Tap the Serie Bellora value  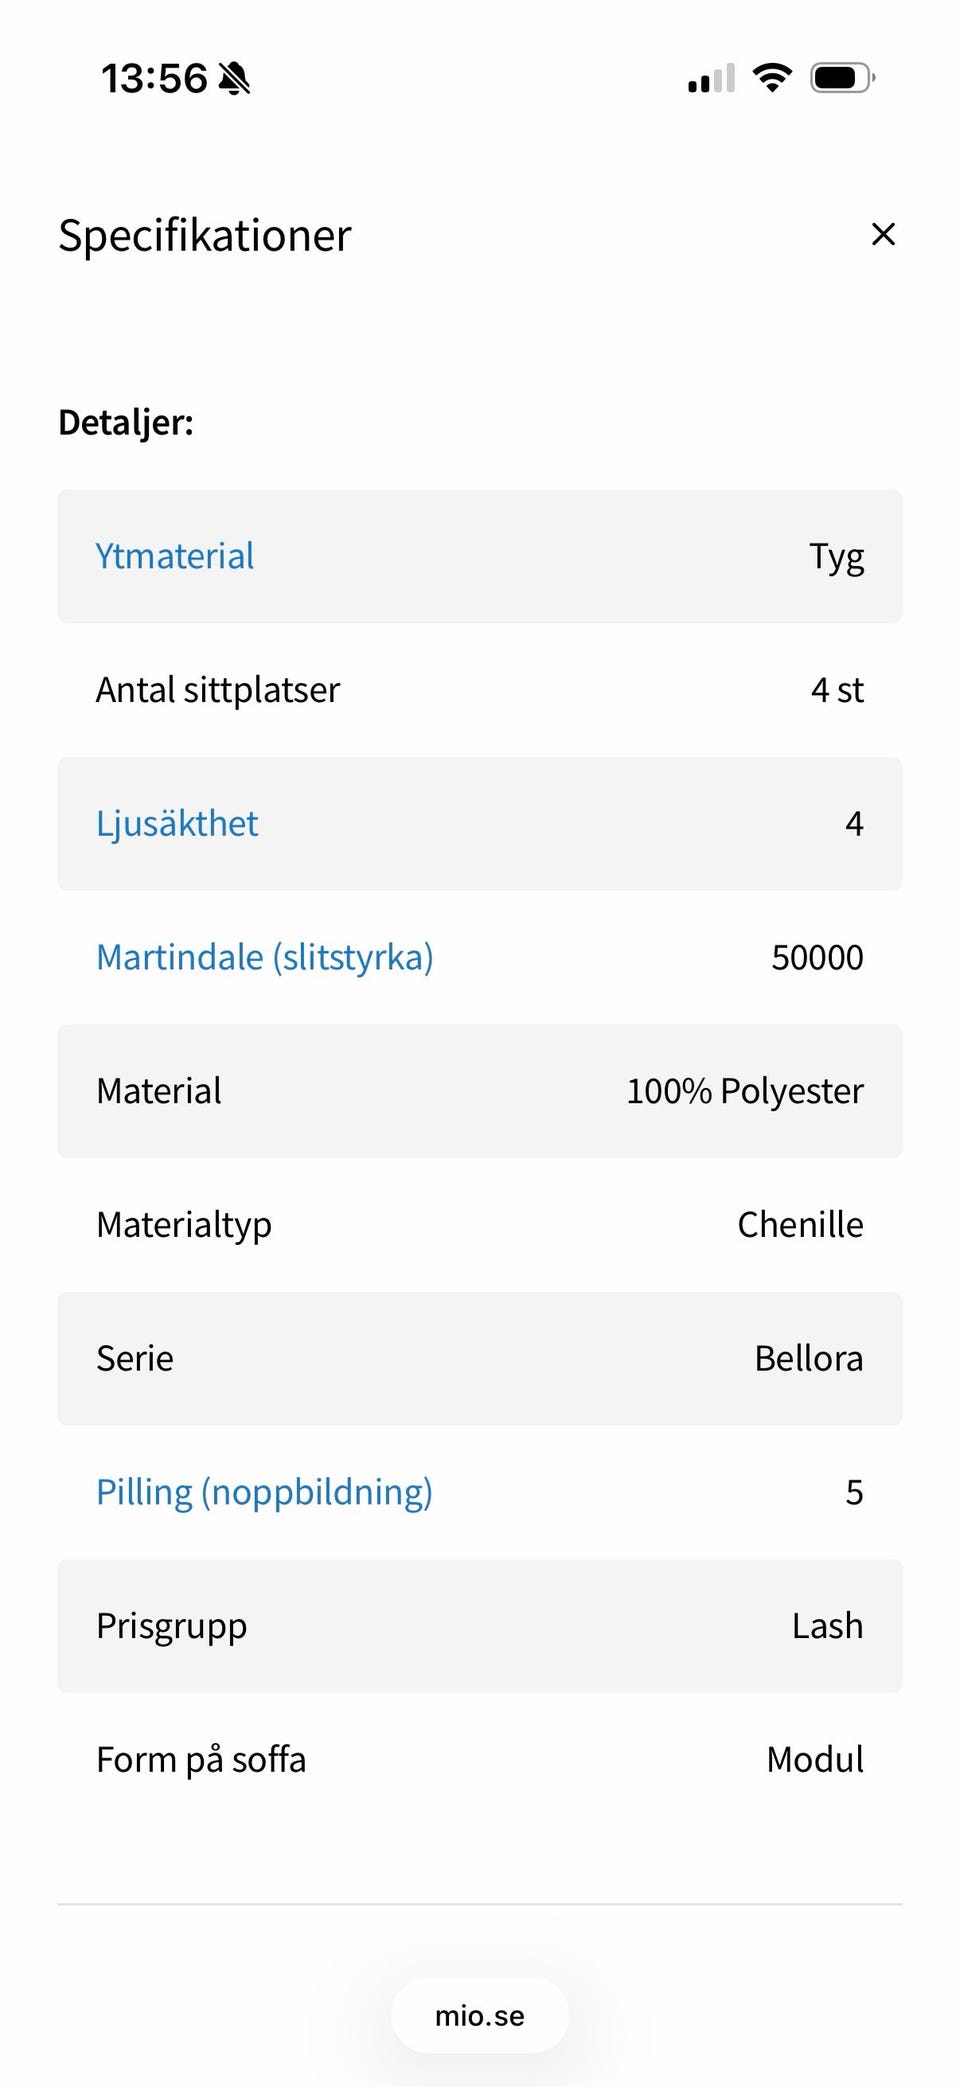click(808, 1359)
